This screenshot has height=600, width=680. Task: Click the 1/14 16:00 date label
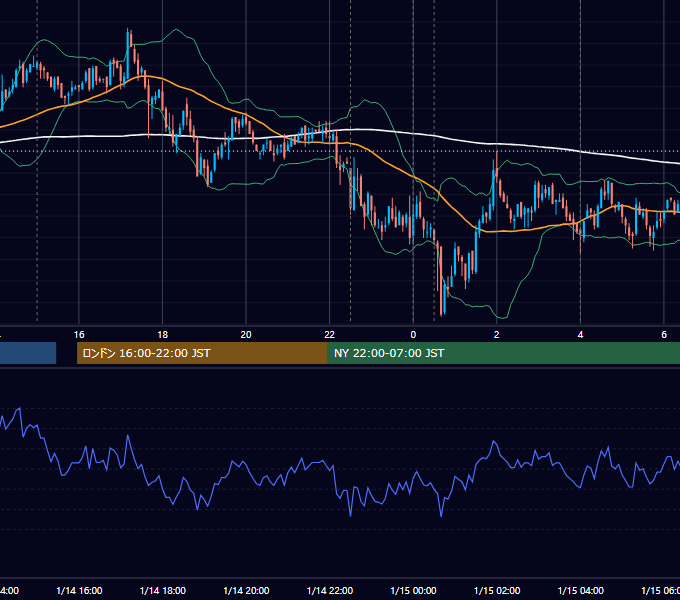tap(79, 590)
